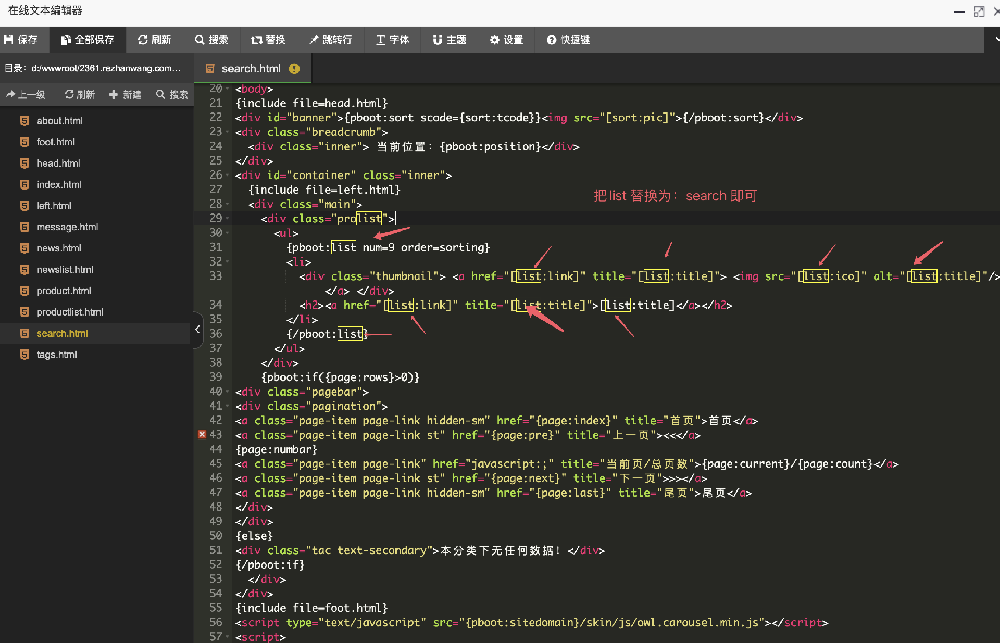Open the Theme (主题) menu
This screenshot has width=1000, height=643.
(450, 40)
